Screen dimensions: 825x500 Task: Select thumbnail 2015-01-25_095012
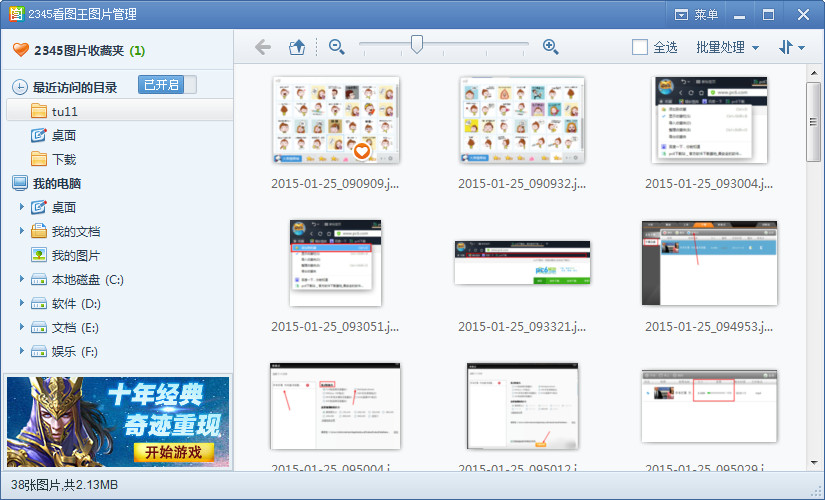522,406
